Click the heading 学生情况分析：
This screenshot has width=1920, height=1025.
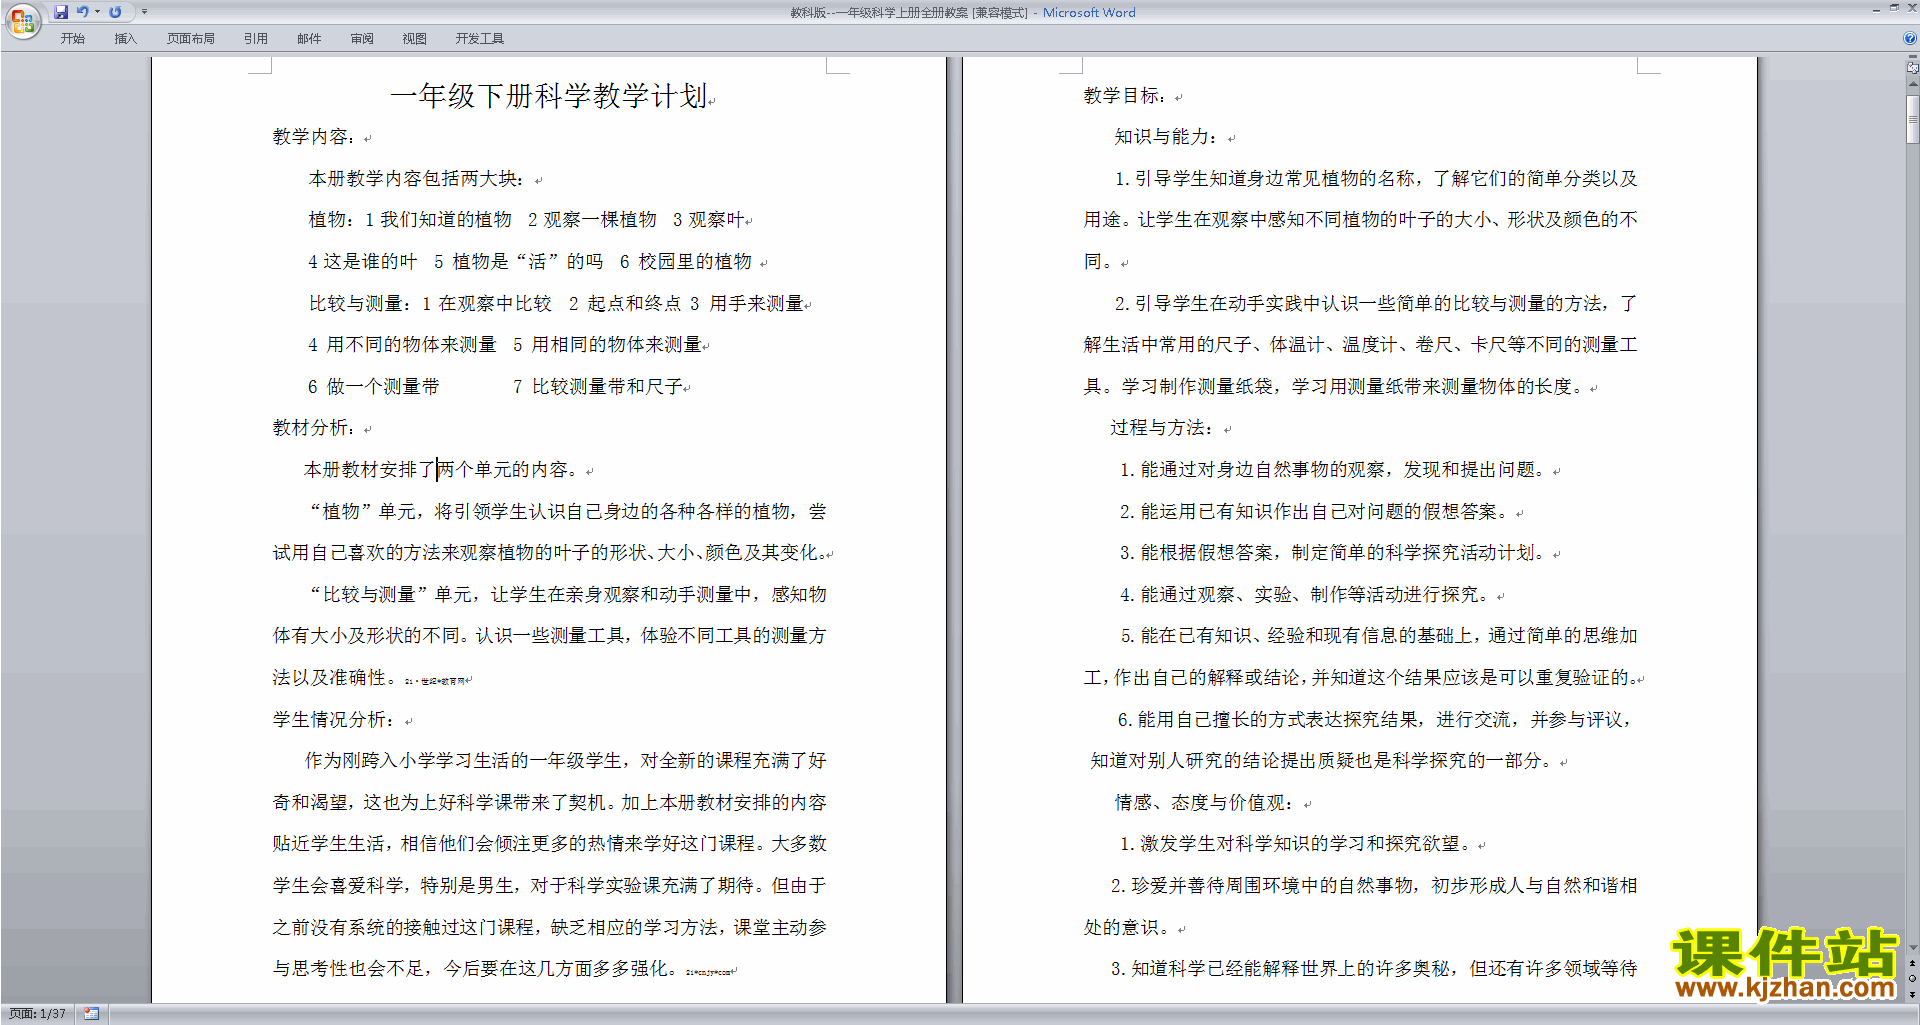click(334, 720)
